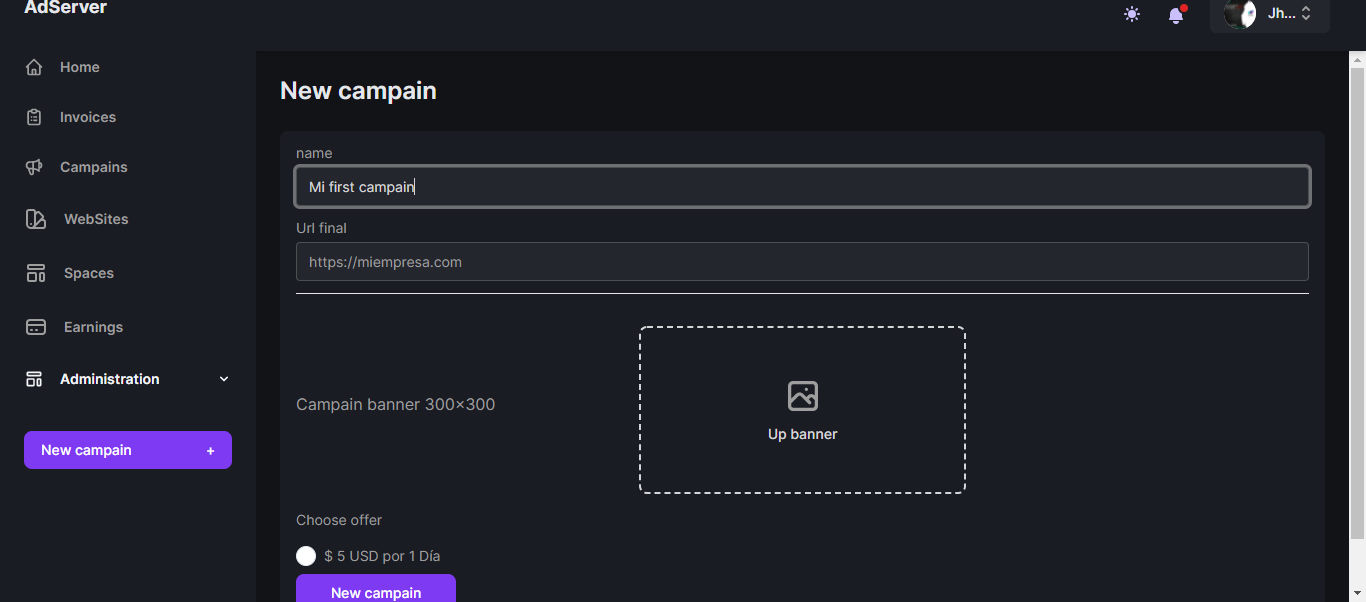Click the Administration layout icon
The width and height of the screenshot is (1366, 602).
(x=34, y=379)
